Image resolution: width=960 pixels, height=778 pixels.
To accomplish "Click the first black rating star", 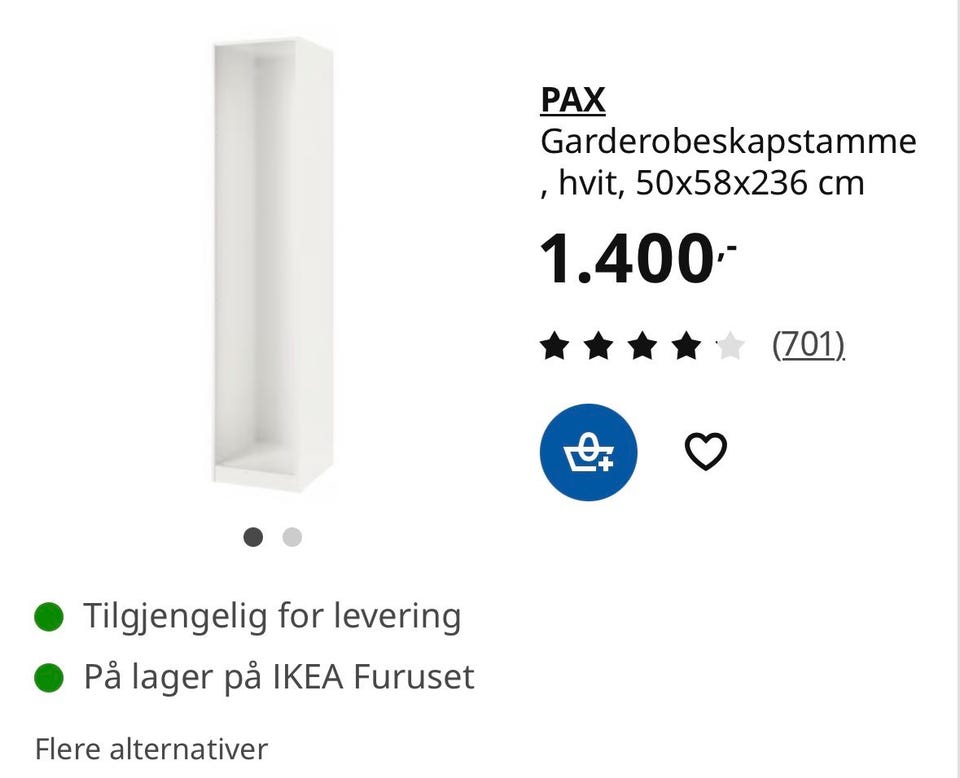I will (554, 346).
